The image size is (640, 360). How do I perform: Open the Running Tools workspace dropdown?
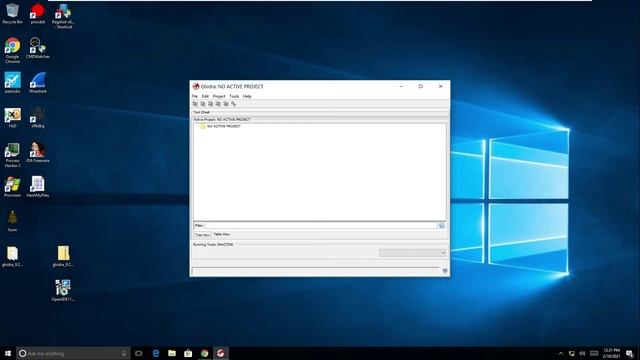(412, 253)
